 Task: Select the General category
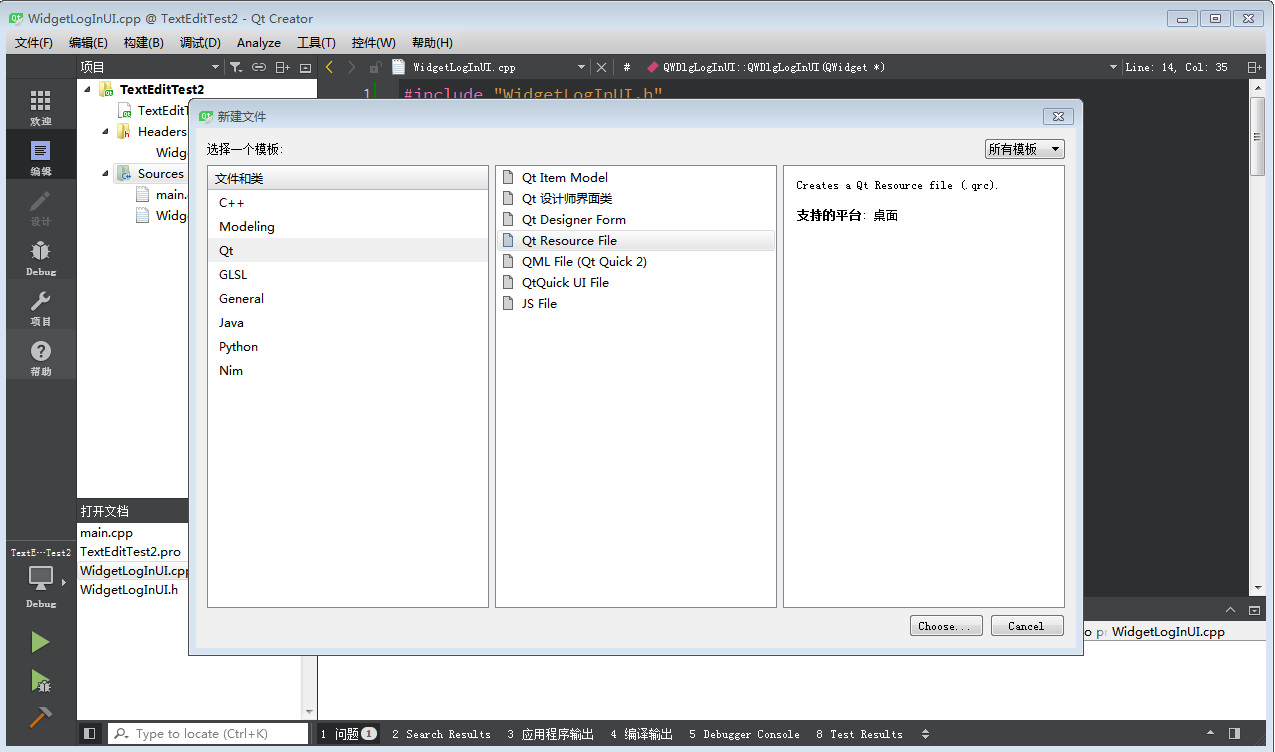pos(348,298)
